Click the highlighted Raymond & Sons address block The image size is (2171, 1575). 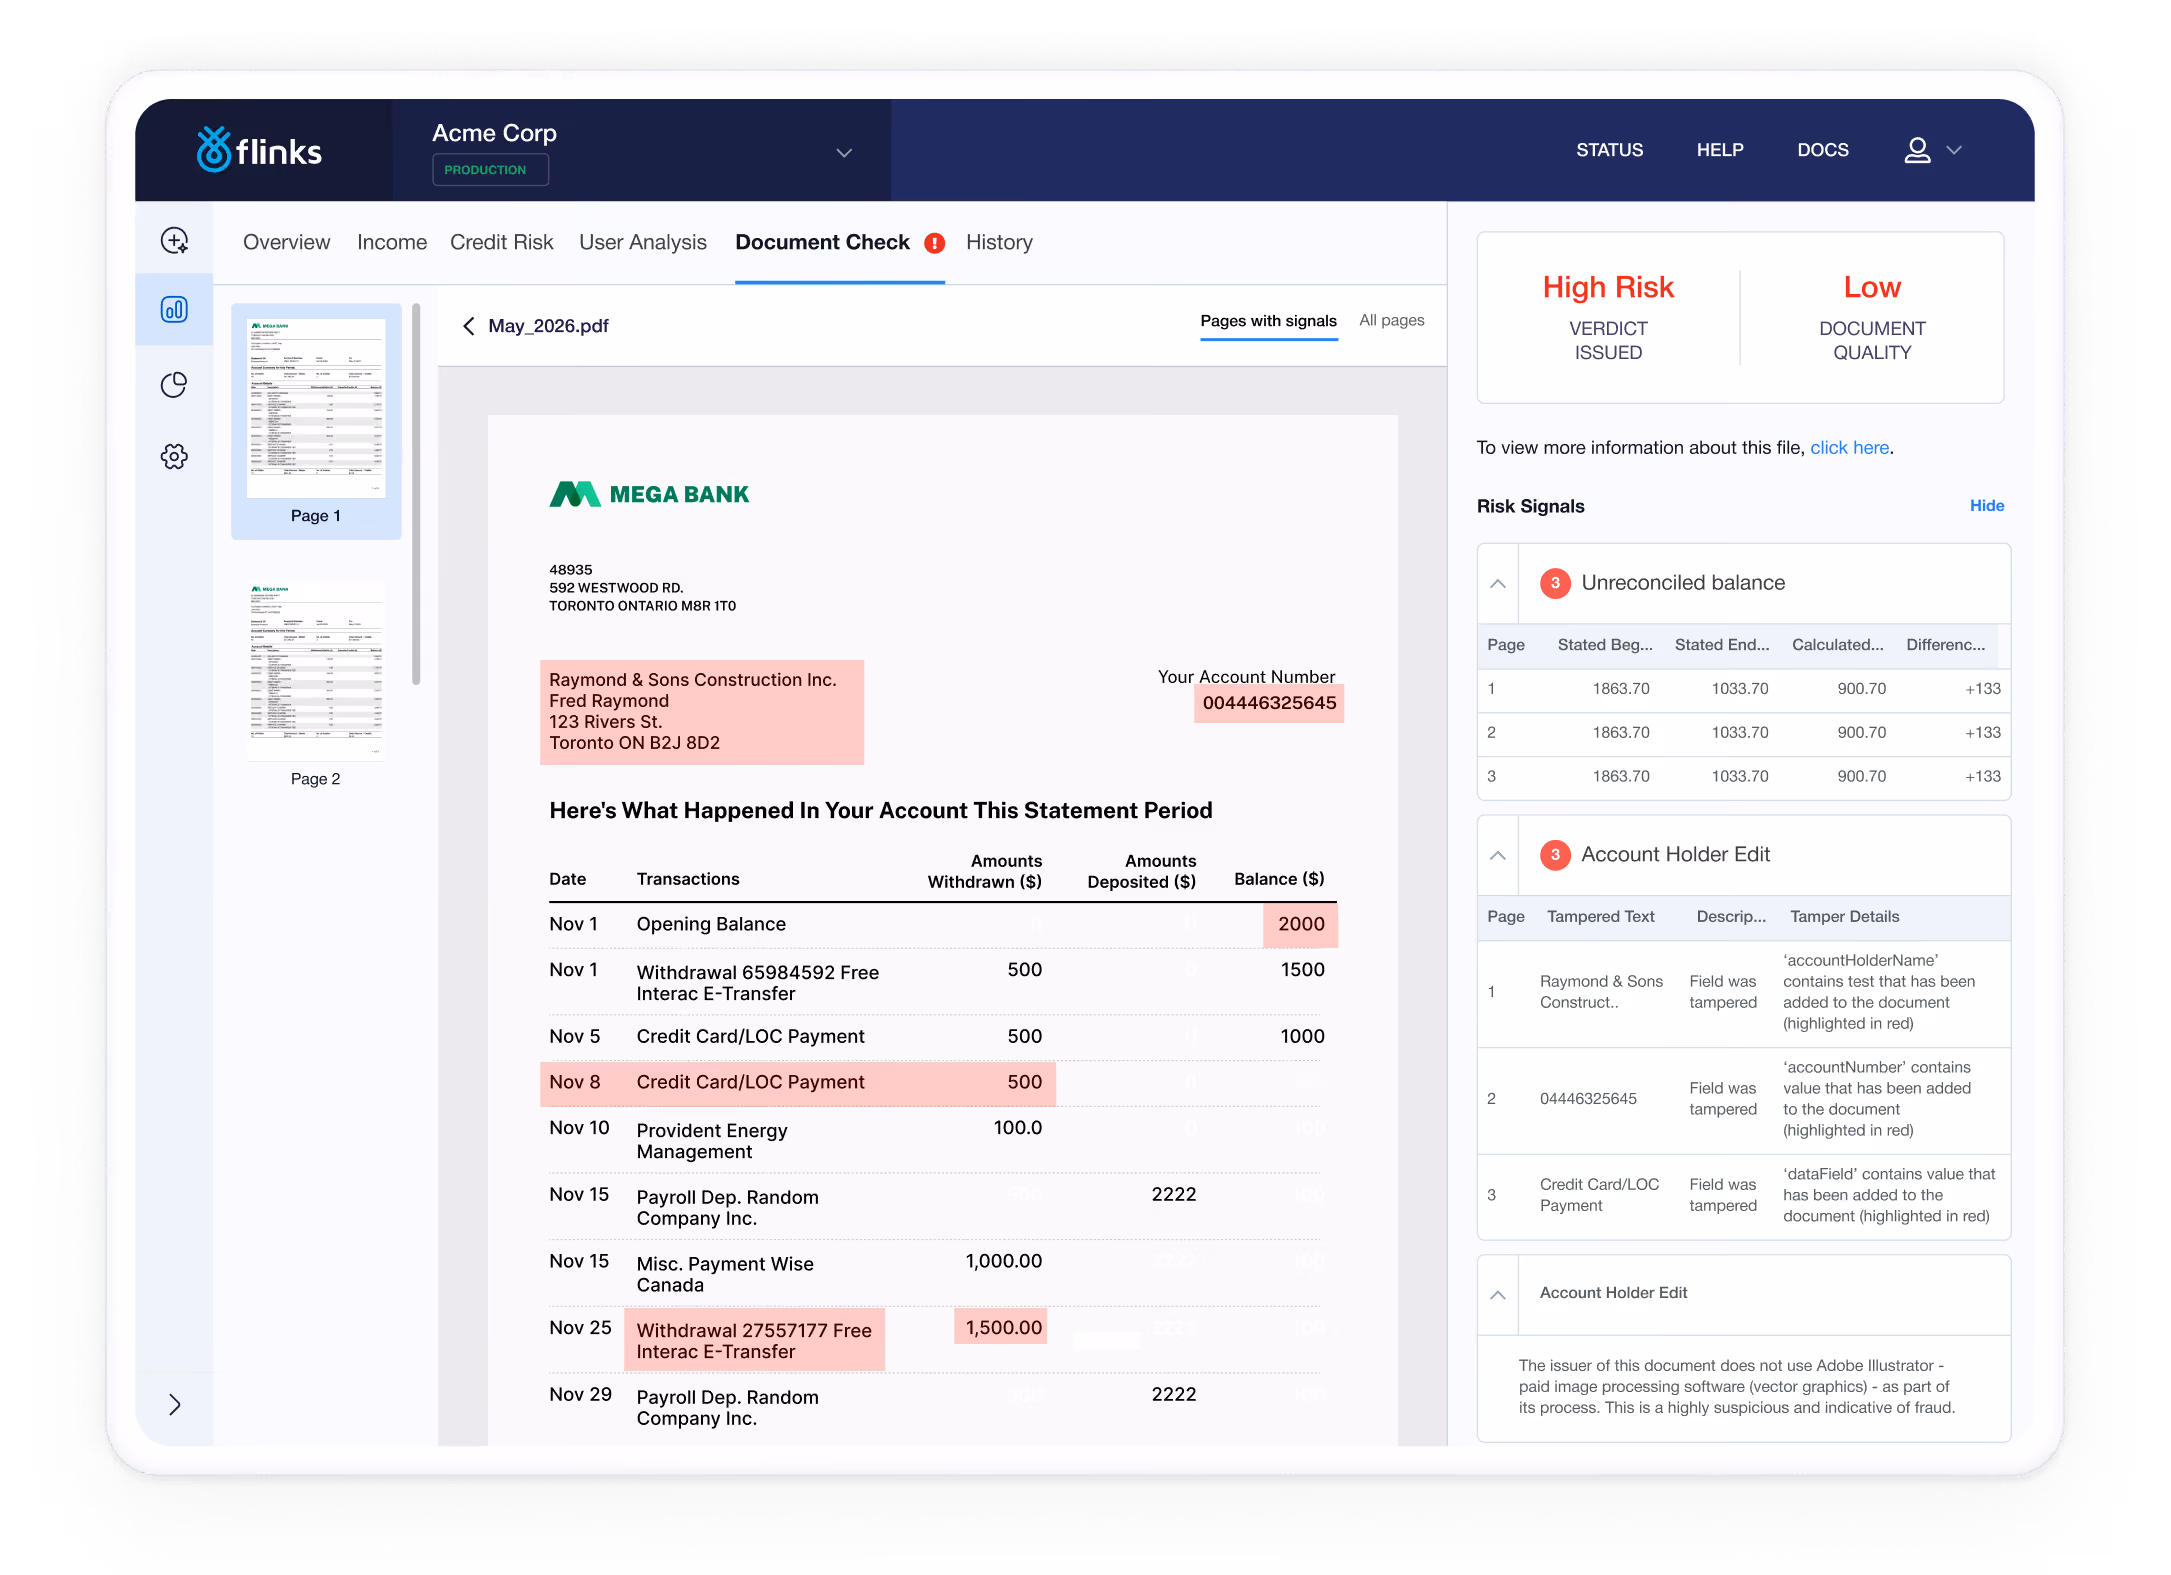(x=702, y=712)
